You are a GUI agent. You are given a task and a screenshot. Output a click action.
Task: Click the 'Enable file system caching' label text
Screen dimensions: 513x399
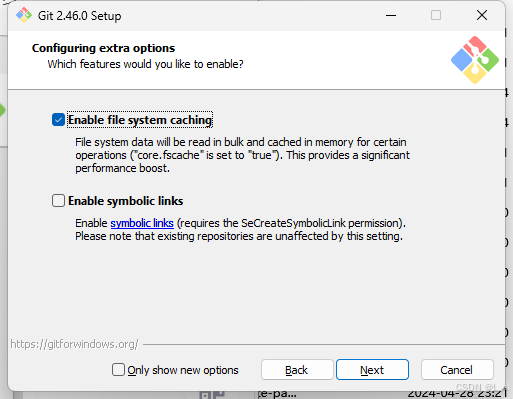coord(140,120)
